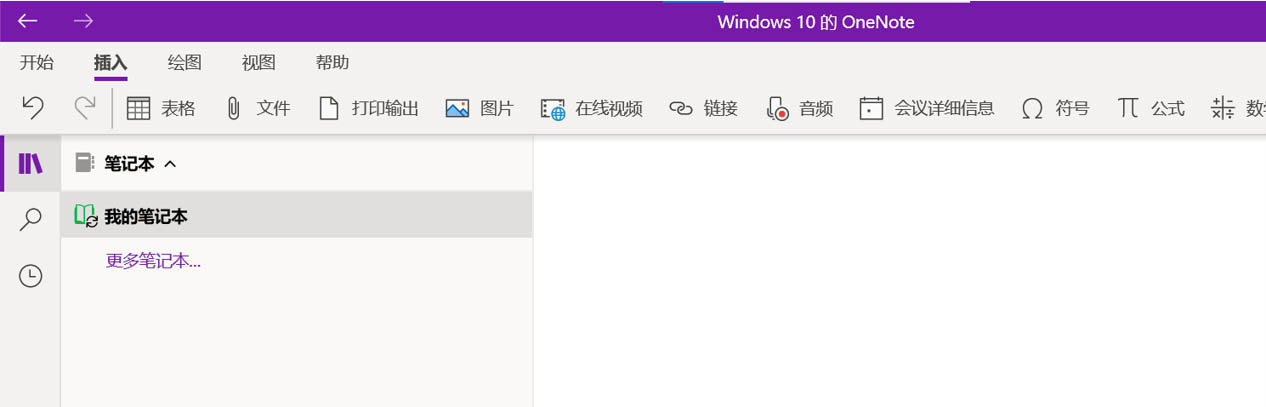
Task: Toggle the notebooks navigation pane icon
Action: click(31, 164)
